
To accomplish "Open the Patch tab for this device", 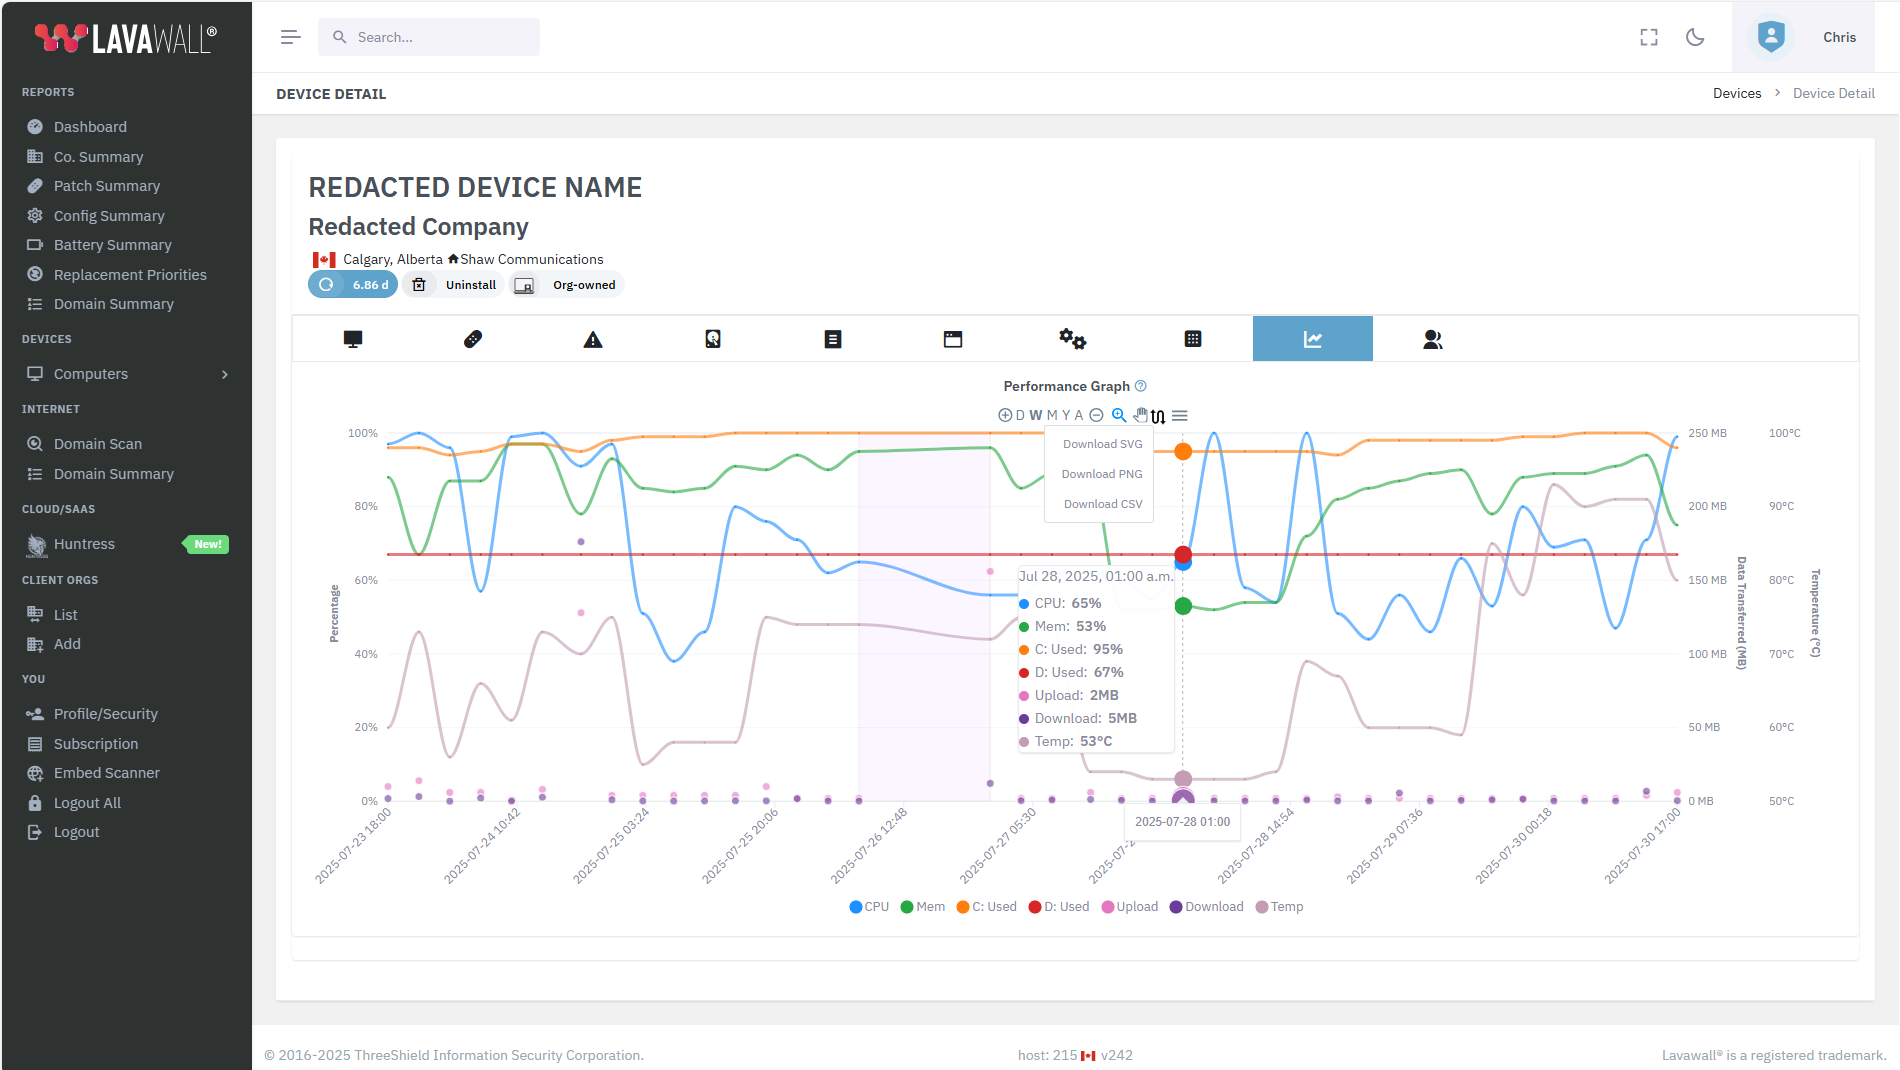I will (x=473, y=338).
